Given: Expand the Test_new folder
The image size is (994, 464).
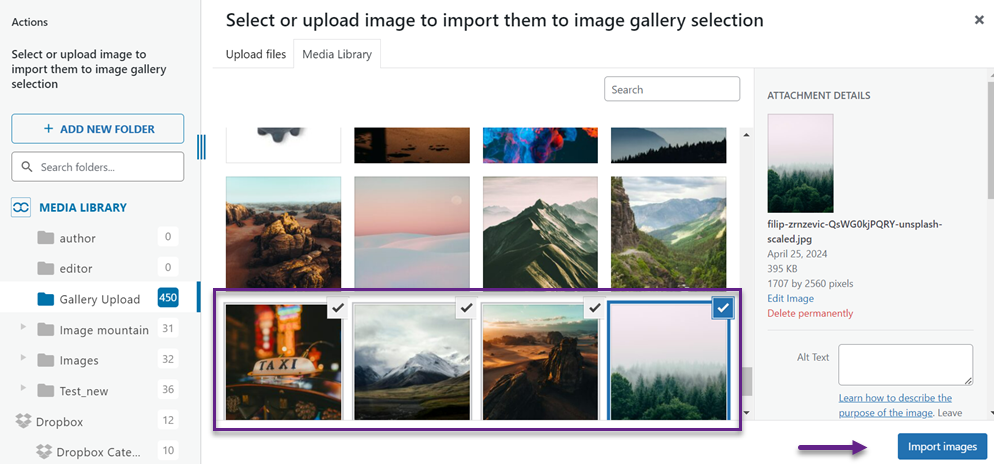Looking at the screenshot, I should coord(23,391).
